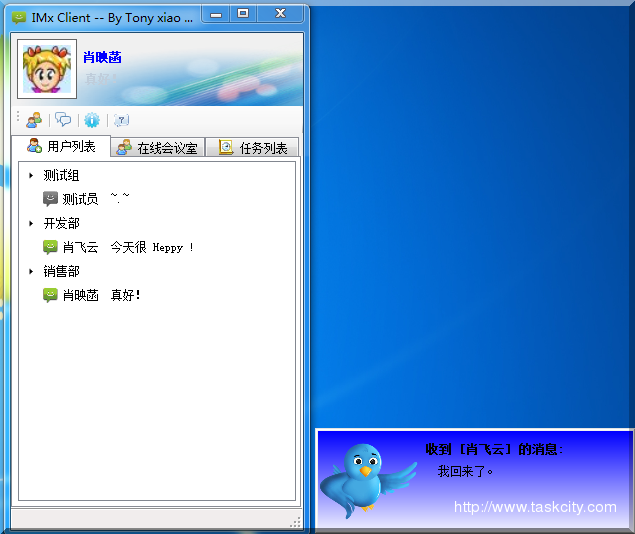Click the 肖映茵 username in header

[102, 57]
